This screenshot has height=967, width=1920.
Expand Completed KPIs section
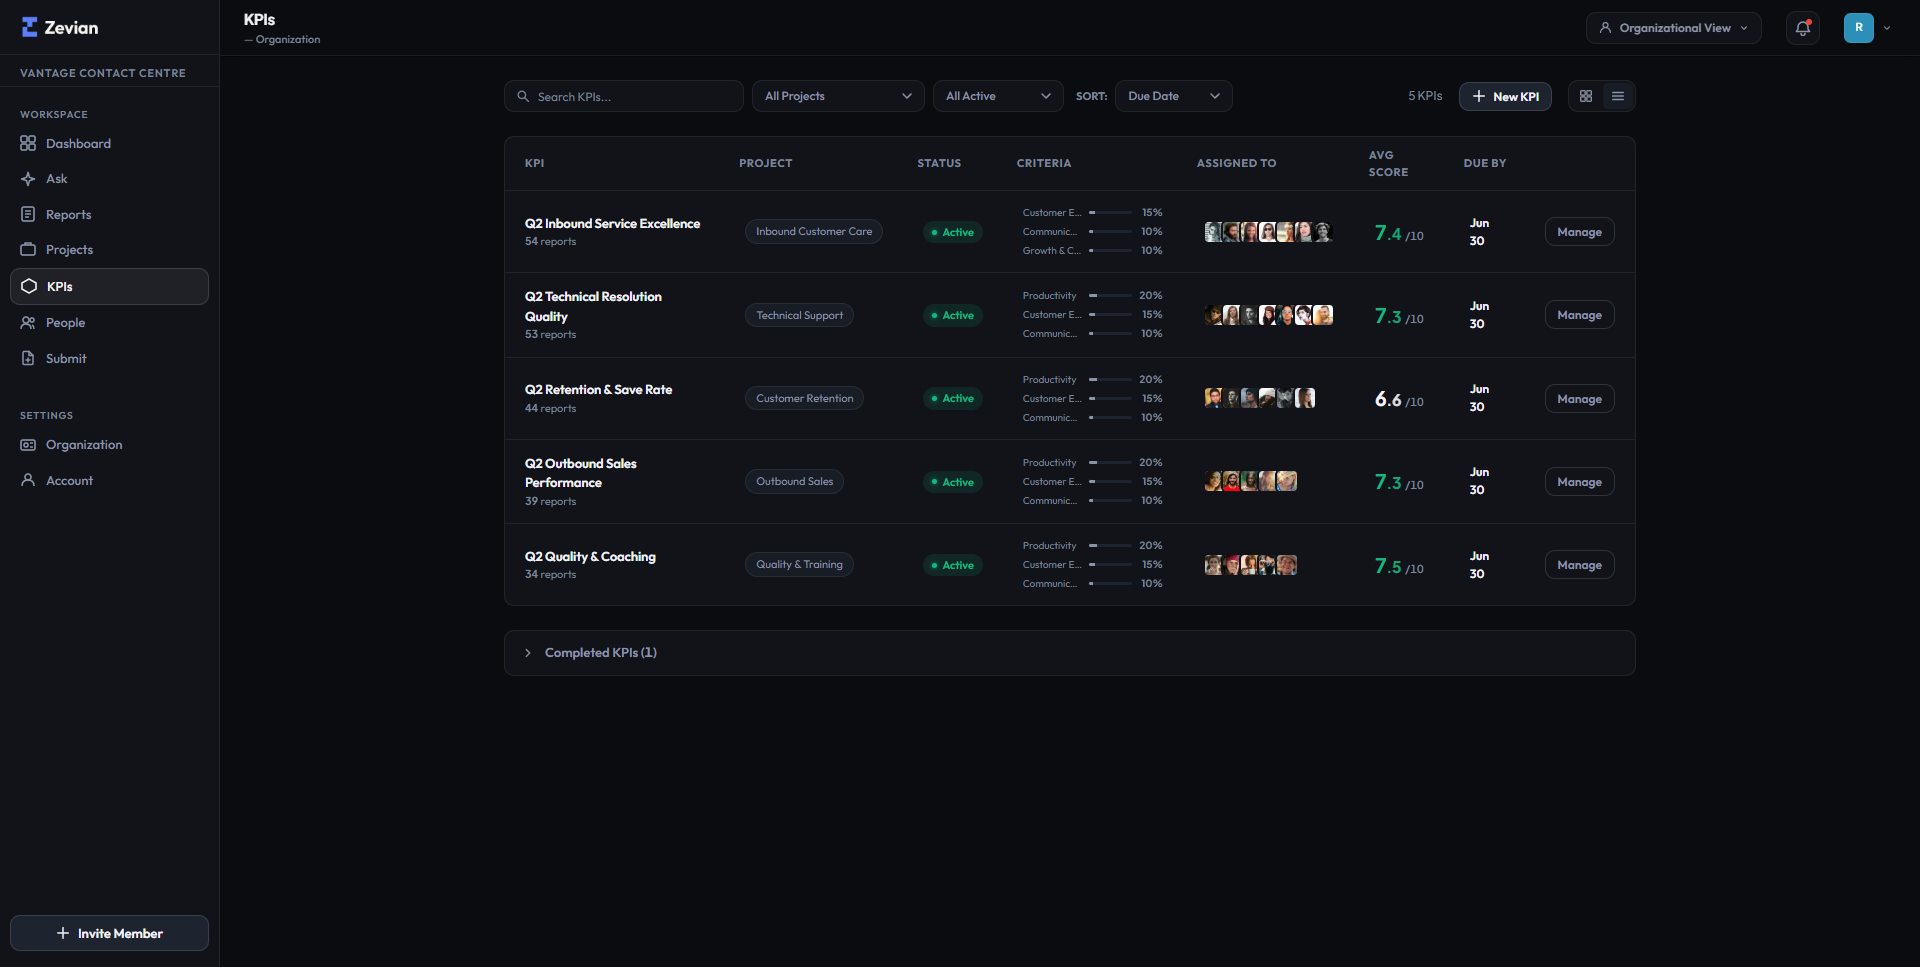[1069, 653]
